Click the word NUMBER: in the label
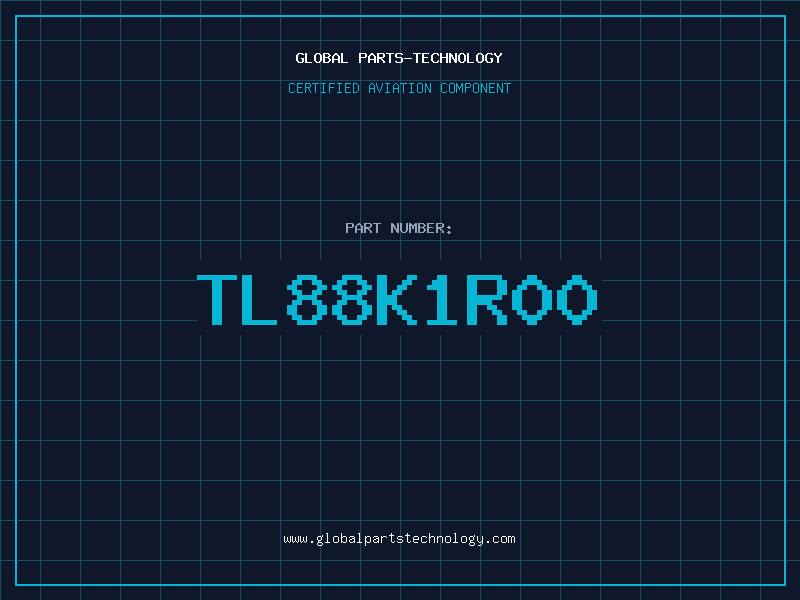This screenshot has height=600, width=800. 421,228
